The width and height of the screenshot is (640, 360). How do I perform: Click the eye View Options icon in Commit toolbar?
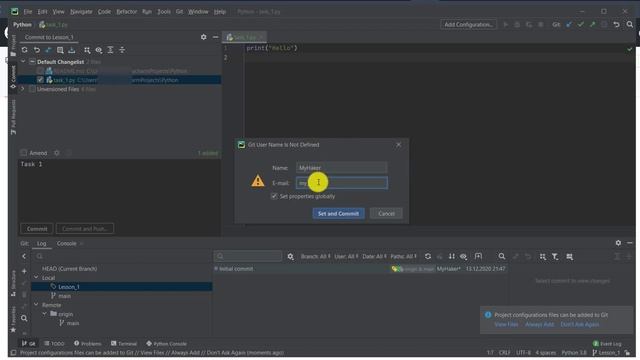pos(99,50)
